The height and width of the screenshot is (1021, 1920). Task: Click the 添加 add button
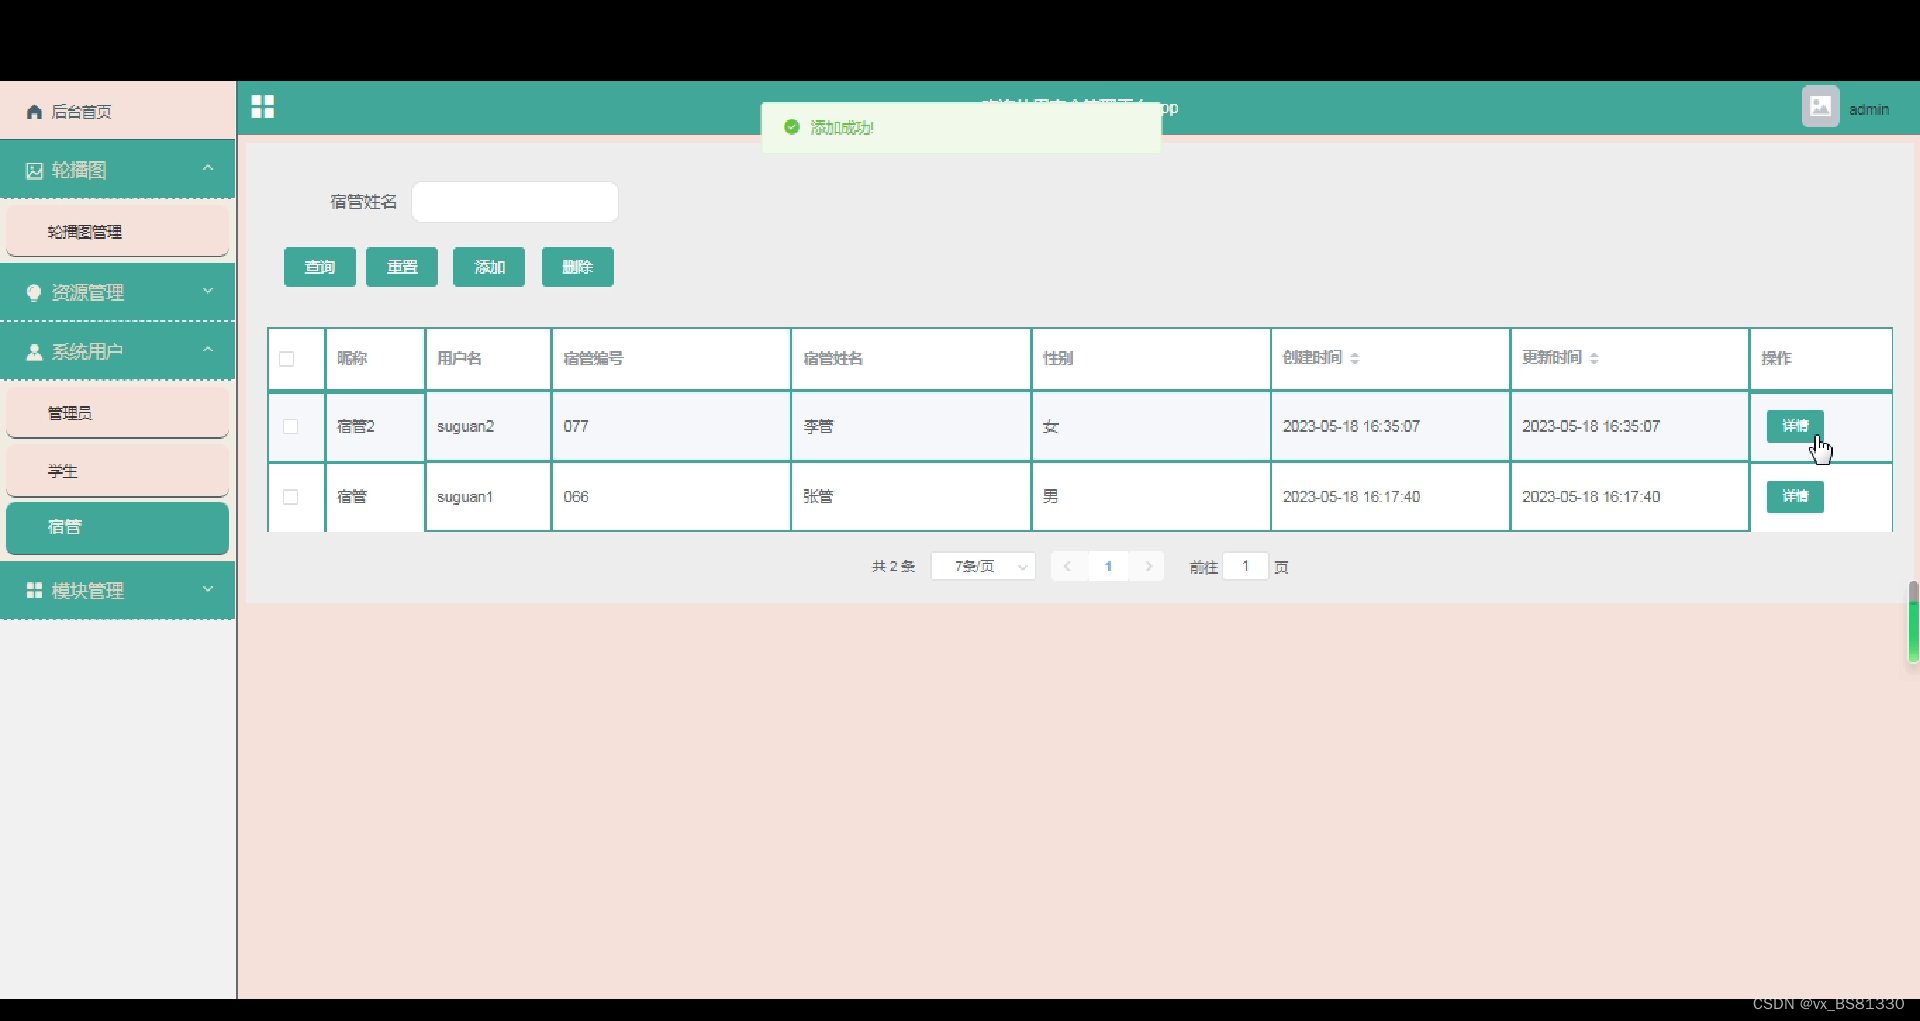point(489,267)
